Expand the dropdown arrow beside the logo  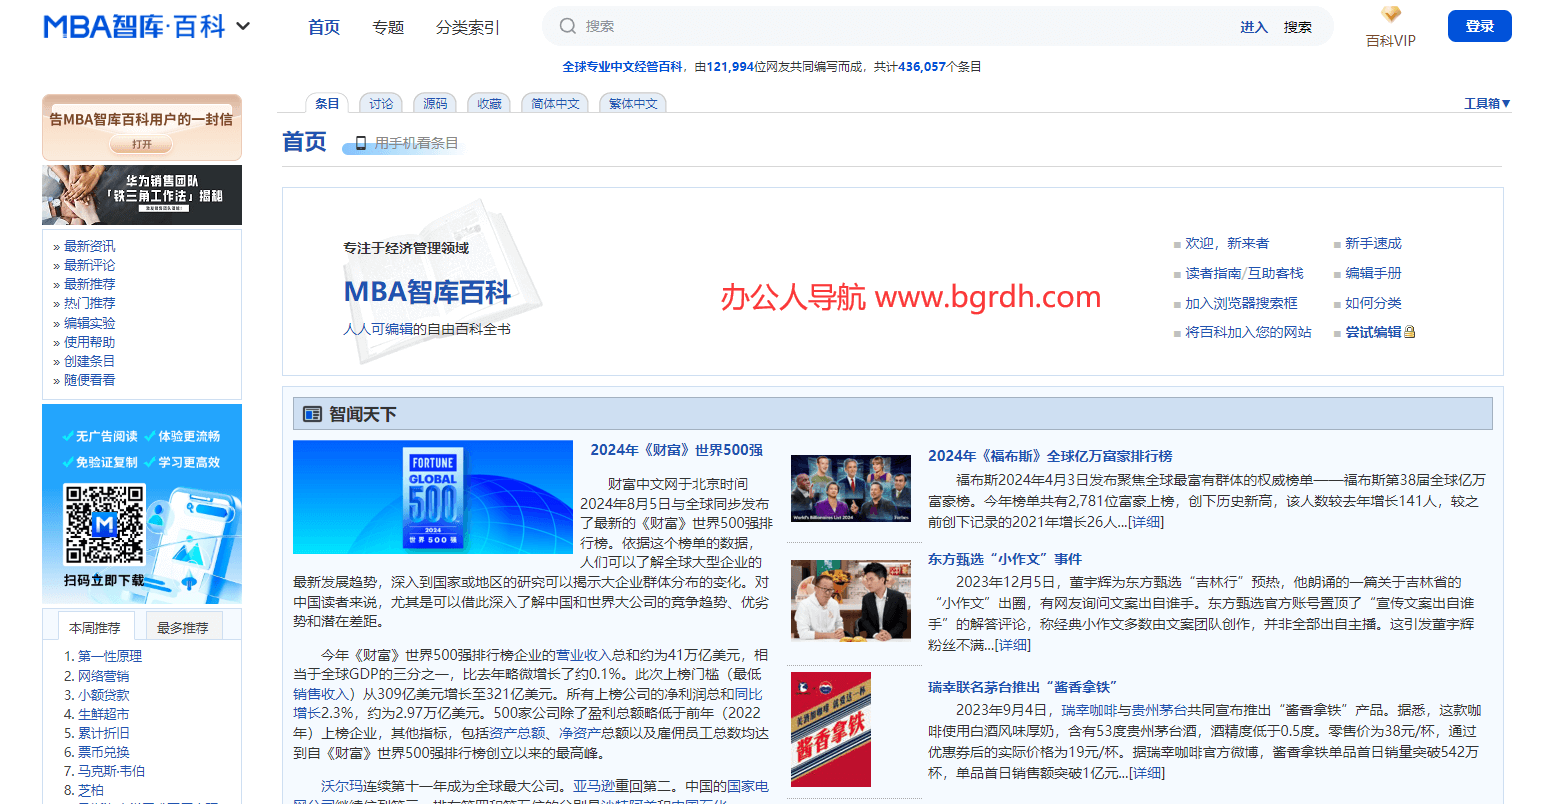tap(243, 27)
